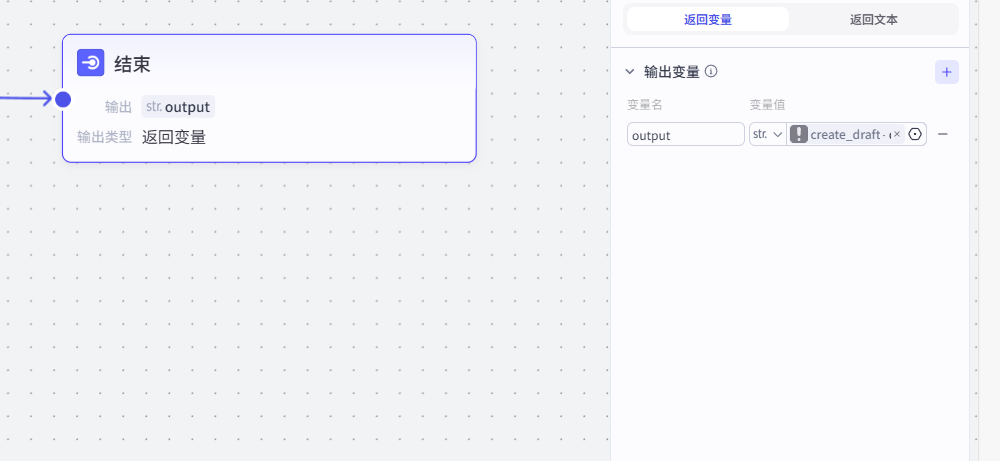Click the incoming connection arrow line
Image resolution: width=1000 pixels, height=461 pixels.
point(25,99)
